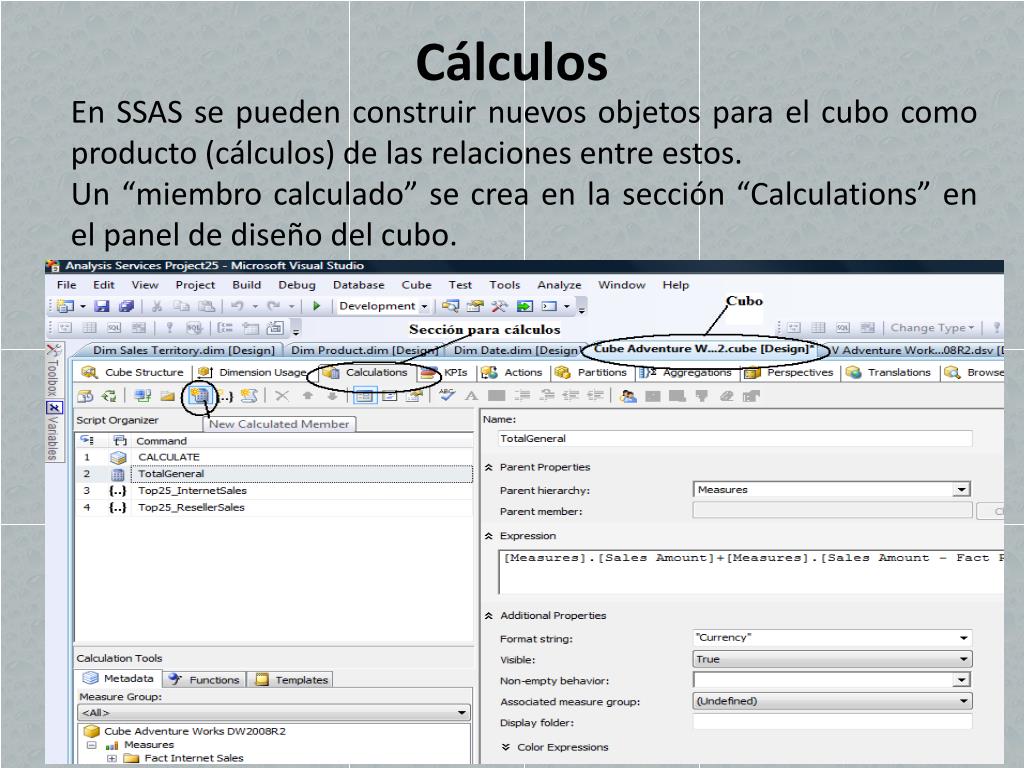Open the Toolbox side panel tab

click(54, 370)
